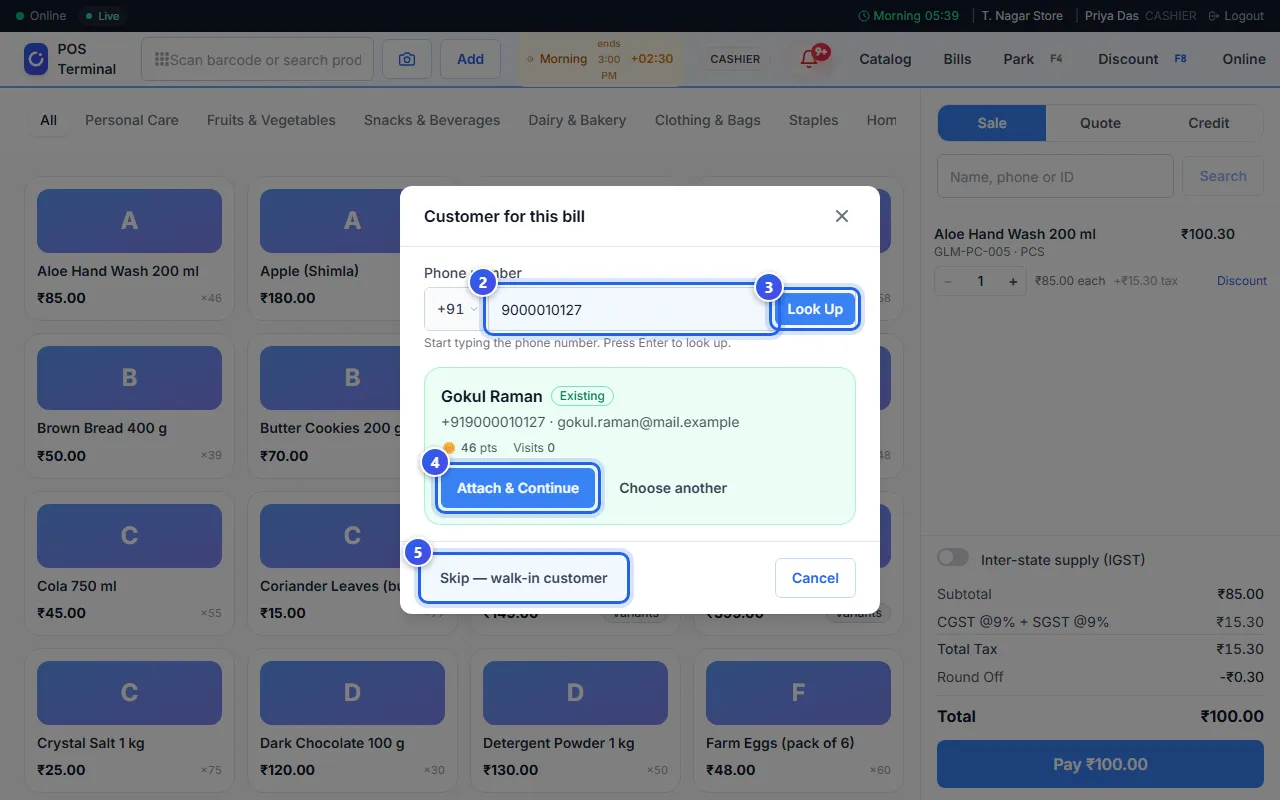Toggle the Inter-state supply (IGST) switch
The height and width of the screenshot is (800, 1280).
[x=953, y=558]
